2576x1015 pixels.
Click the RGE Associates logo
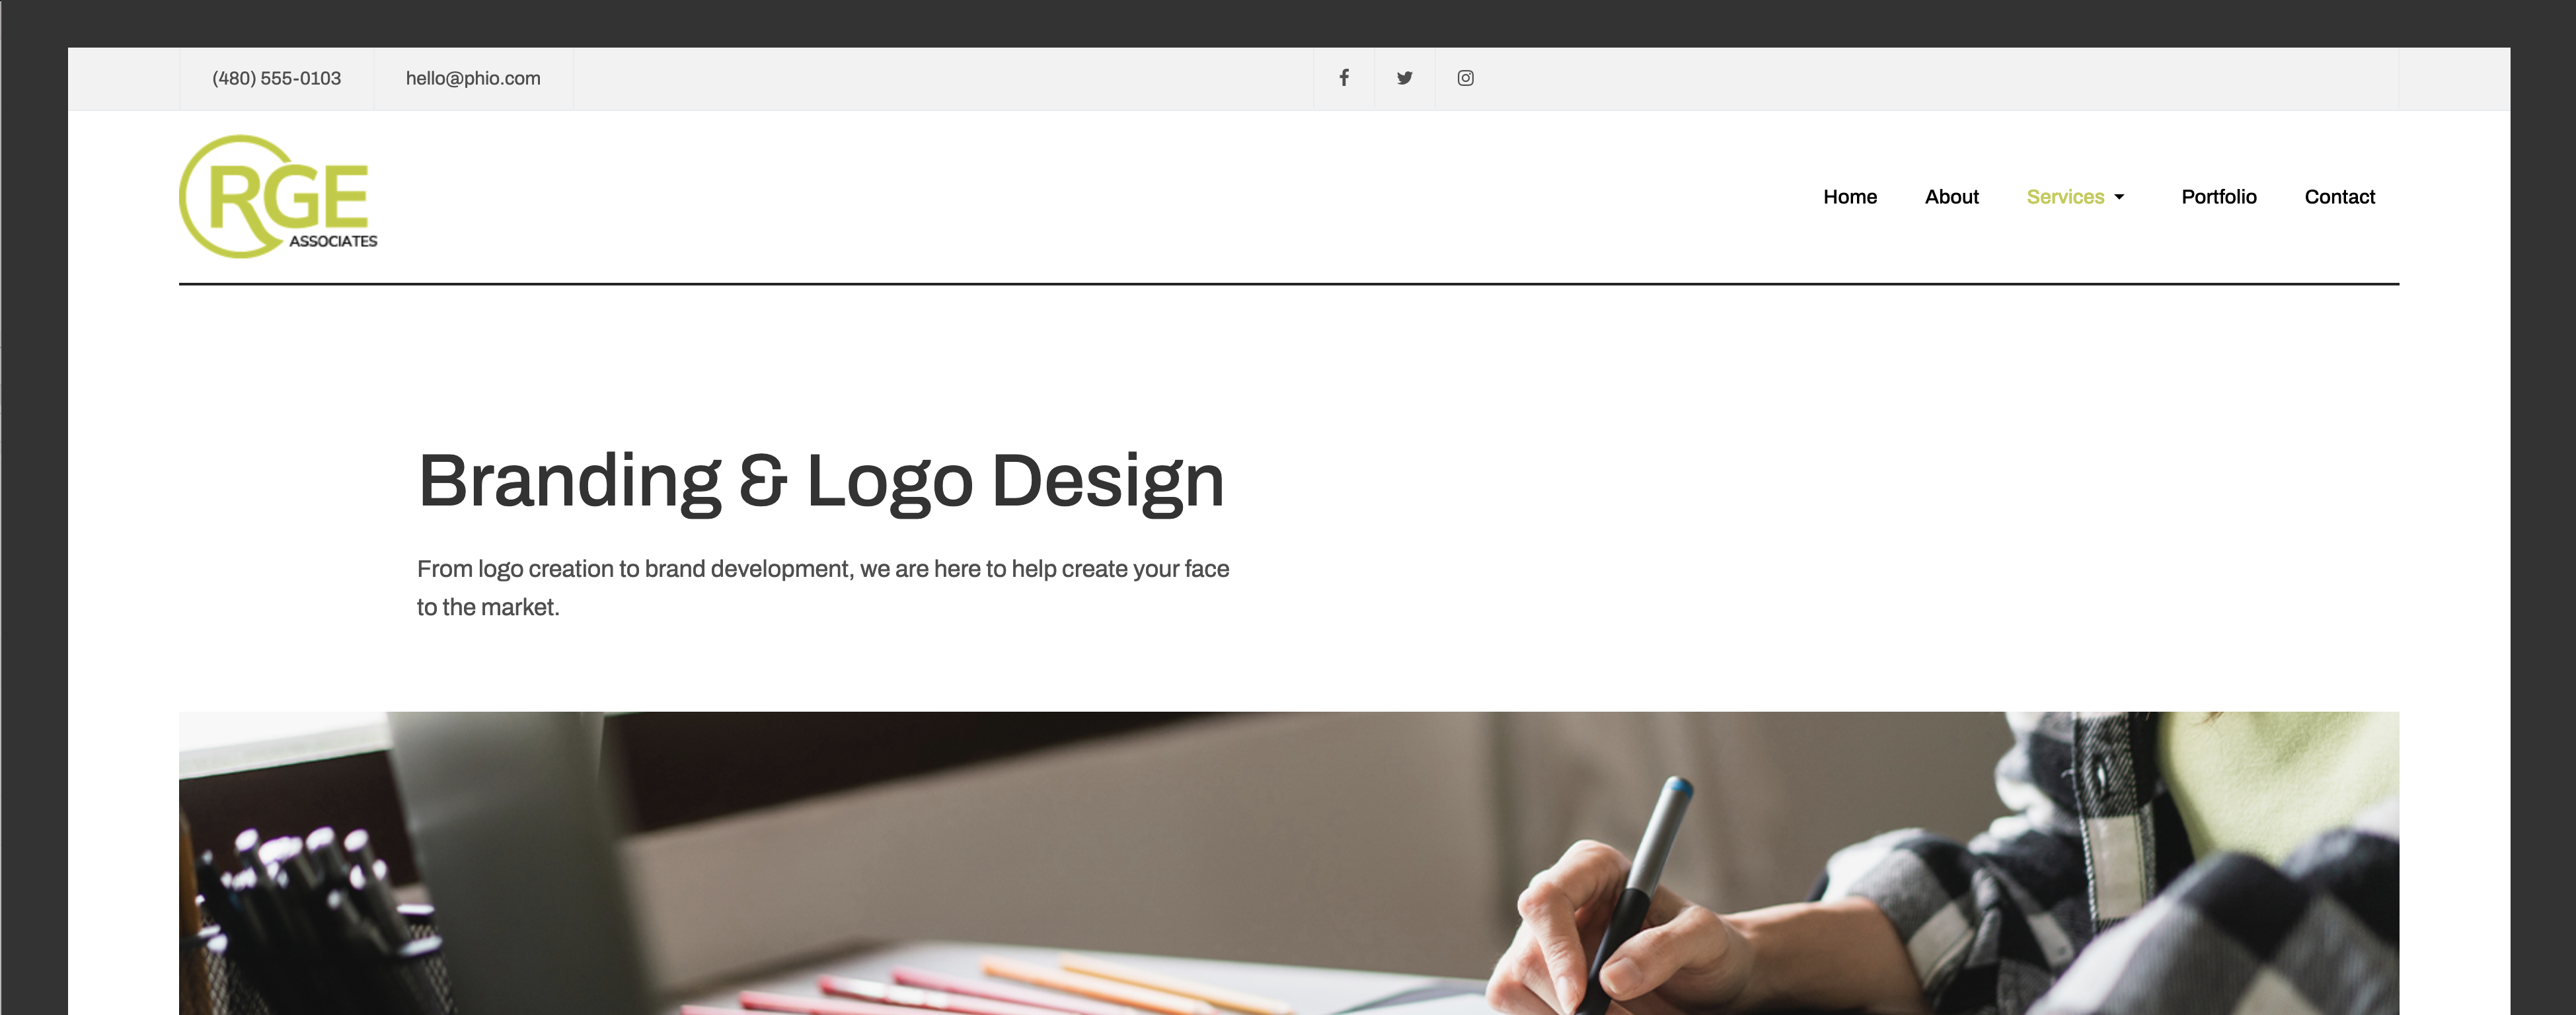(x=278, y=196)
